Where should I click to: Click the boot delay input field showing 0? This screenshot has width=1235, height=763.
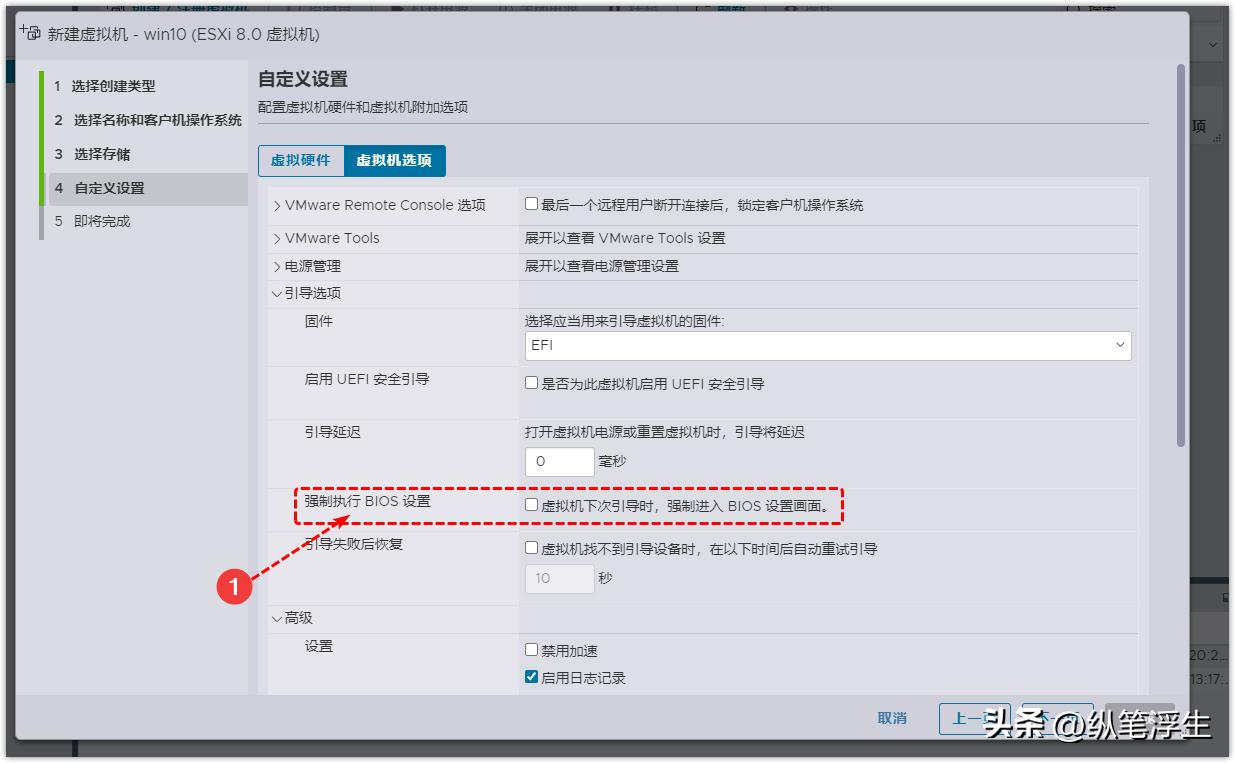pos(558,461)
